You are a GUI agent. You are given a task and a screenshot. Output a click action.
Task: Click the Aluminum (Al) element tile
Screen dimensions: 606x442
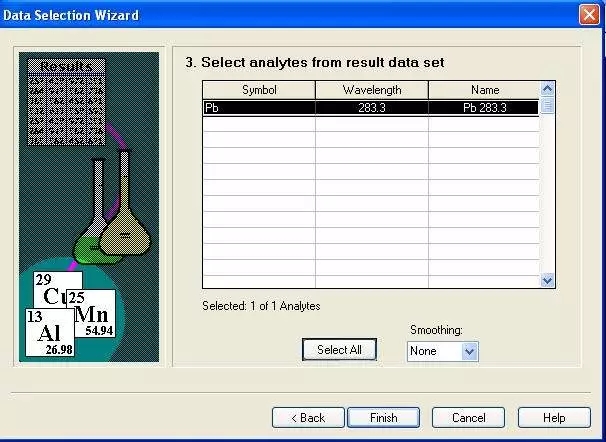[x=49, y=334]
